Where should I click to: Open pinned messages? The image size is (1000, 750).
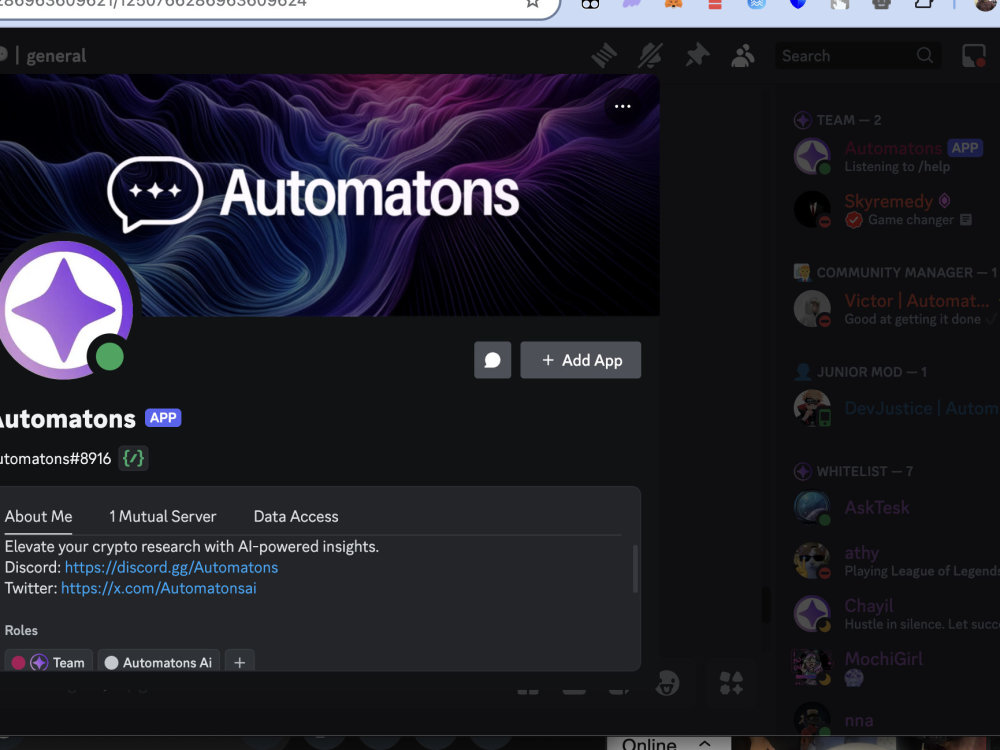(696, 56)
